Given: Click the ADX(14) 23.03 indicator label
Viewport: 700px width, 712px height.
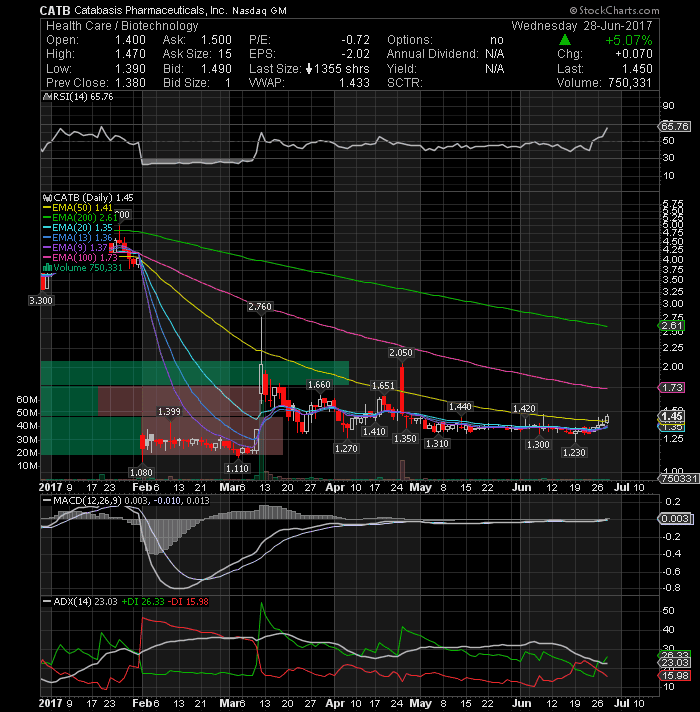Looking at the screenshot, I should 85,602.
